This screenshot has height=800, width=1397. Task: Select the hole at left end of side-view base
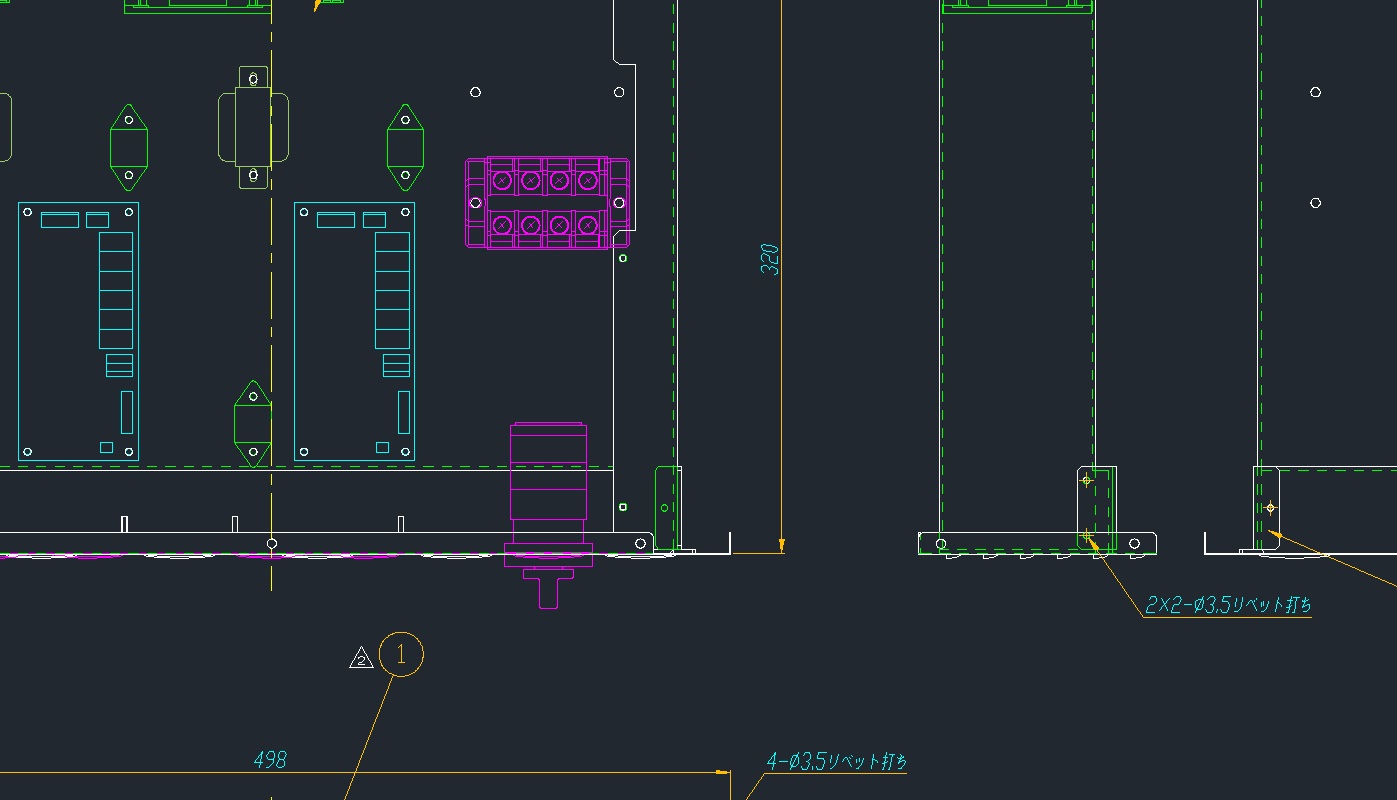pyautogui.click(x=941, y=544)
